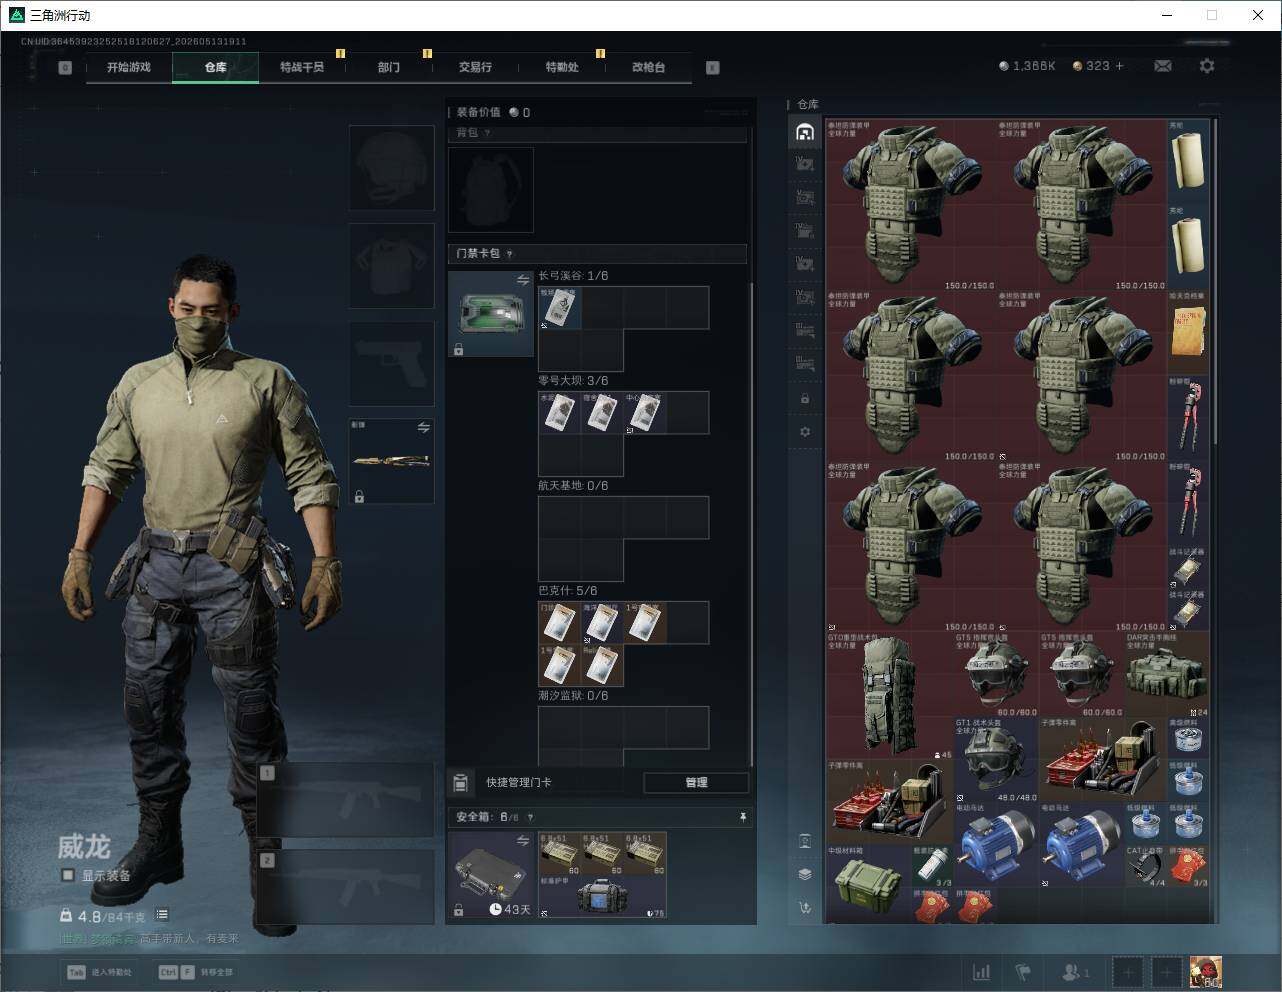Select empty primary weapon slot 2
This screenshot has width=1282, height=992.
point(345,887)
